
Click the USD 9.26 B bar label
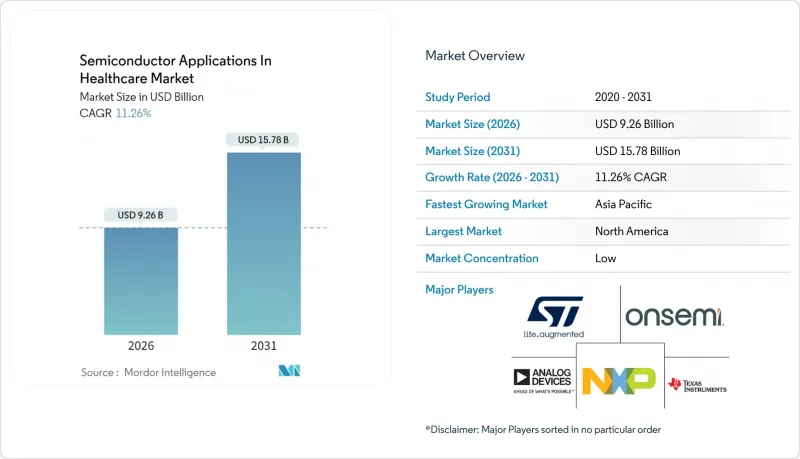(x=141, y=215)
